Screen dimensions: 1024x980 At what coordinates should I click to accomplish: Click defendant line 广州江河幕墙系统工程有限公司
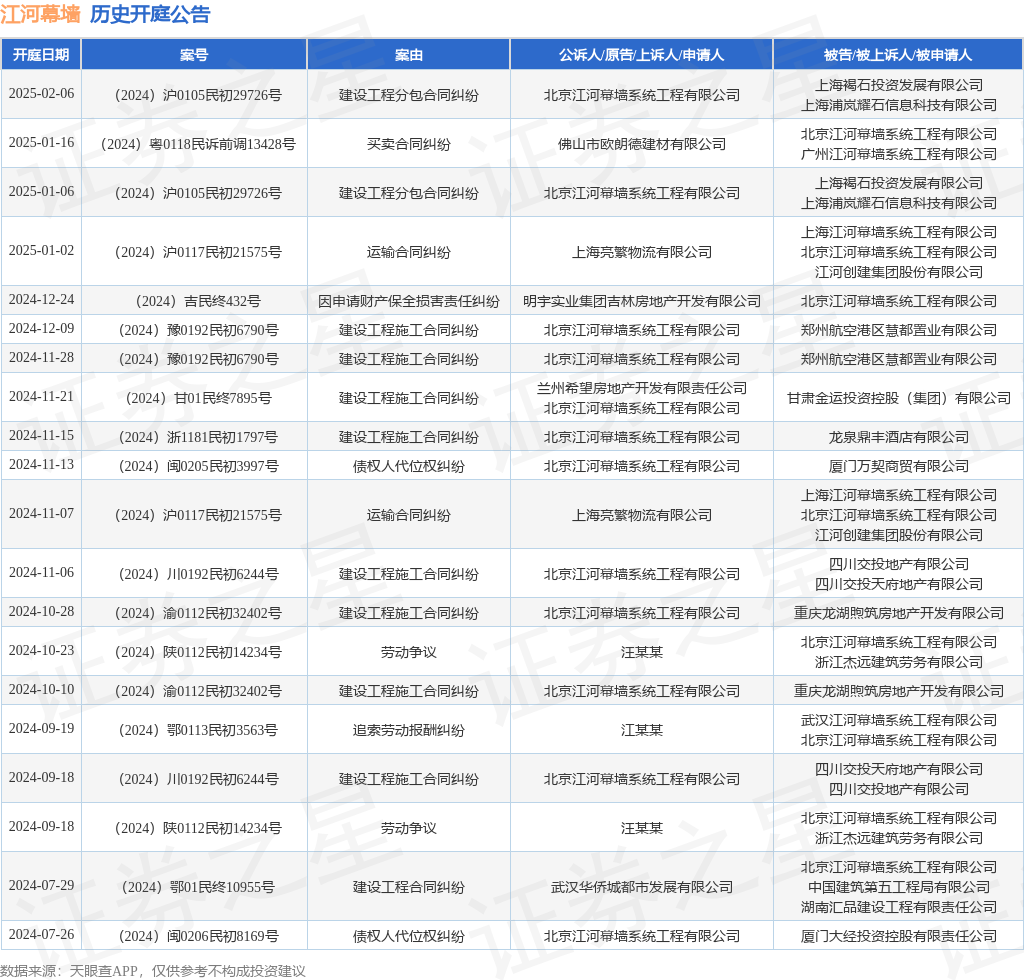899,154
